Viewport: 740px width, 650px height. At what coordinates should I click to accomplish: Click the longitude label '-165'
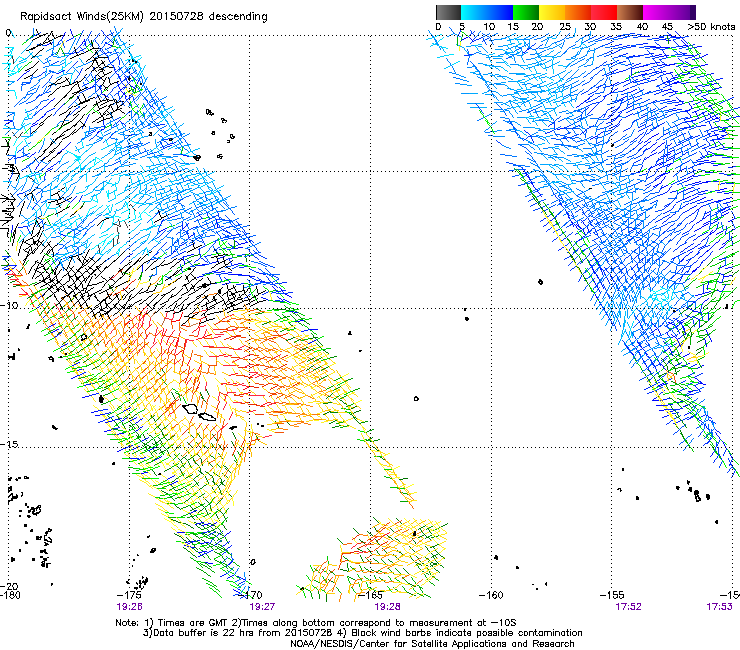[x=370, y=595]
